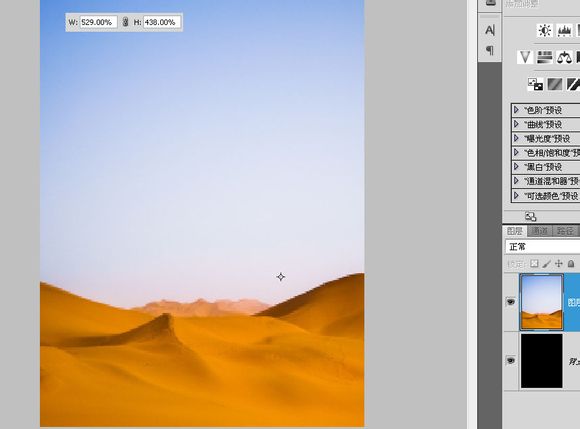Add a Color Balance adjustment
This screenshot has width=580, height=429.
(564, 57)
